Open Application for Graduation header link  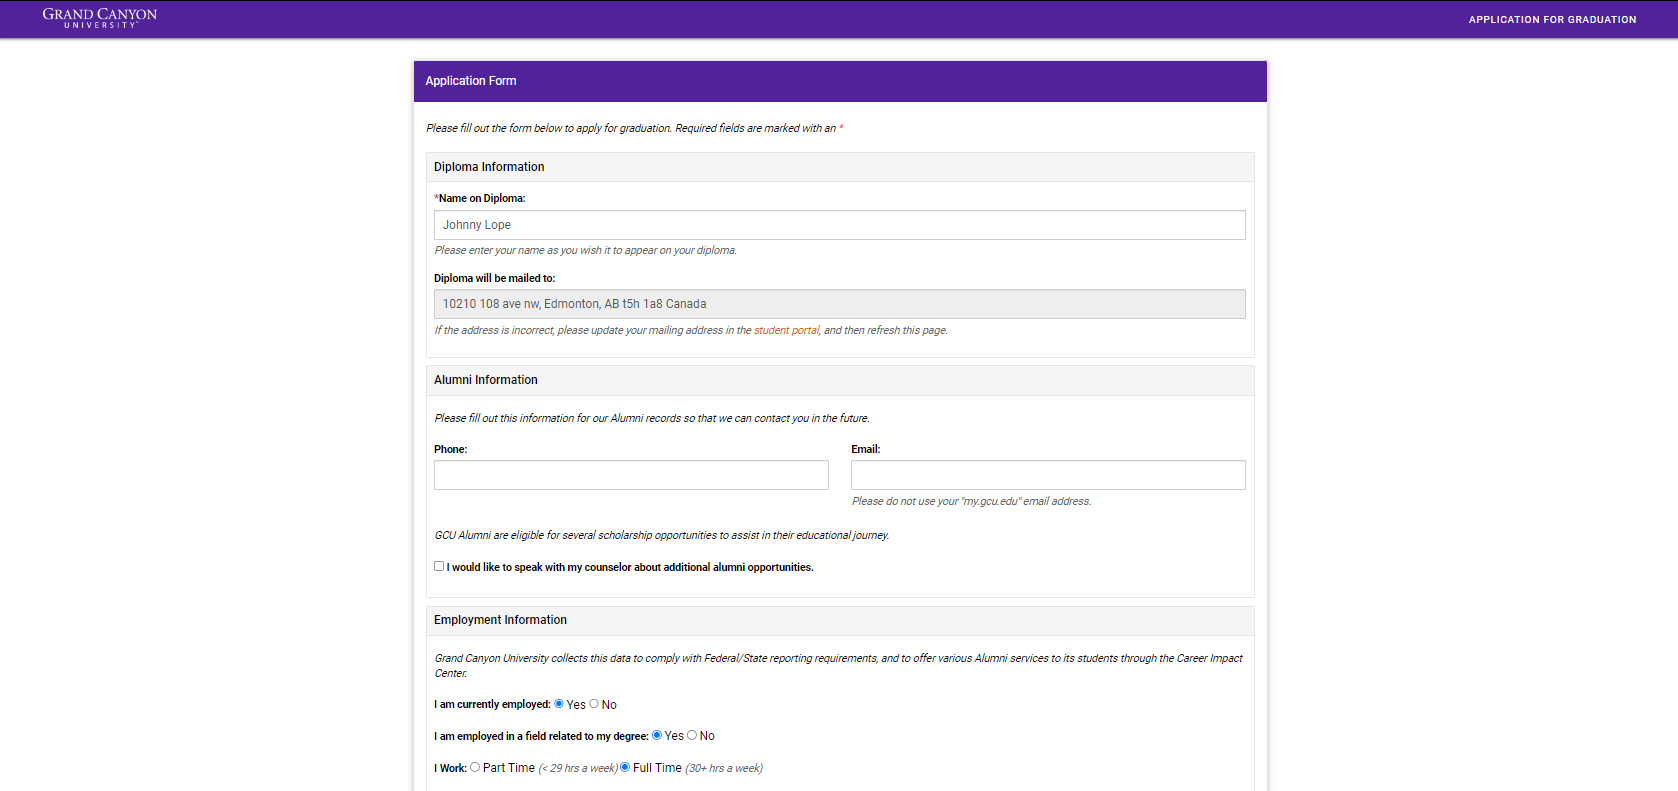[1552, 20]
